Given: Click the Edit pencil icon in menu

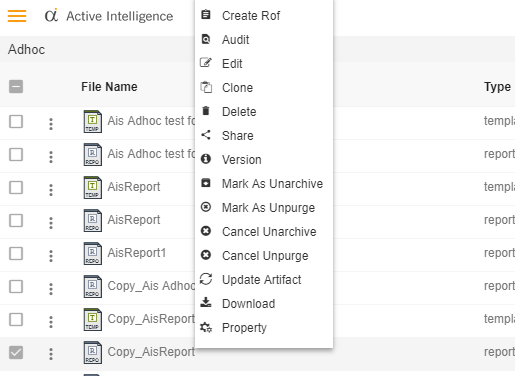Looking at the screenshot, I should click(206, 63).
